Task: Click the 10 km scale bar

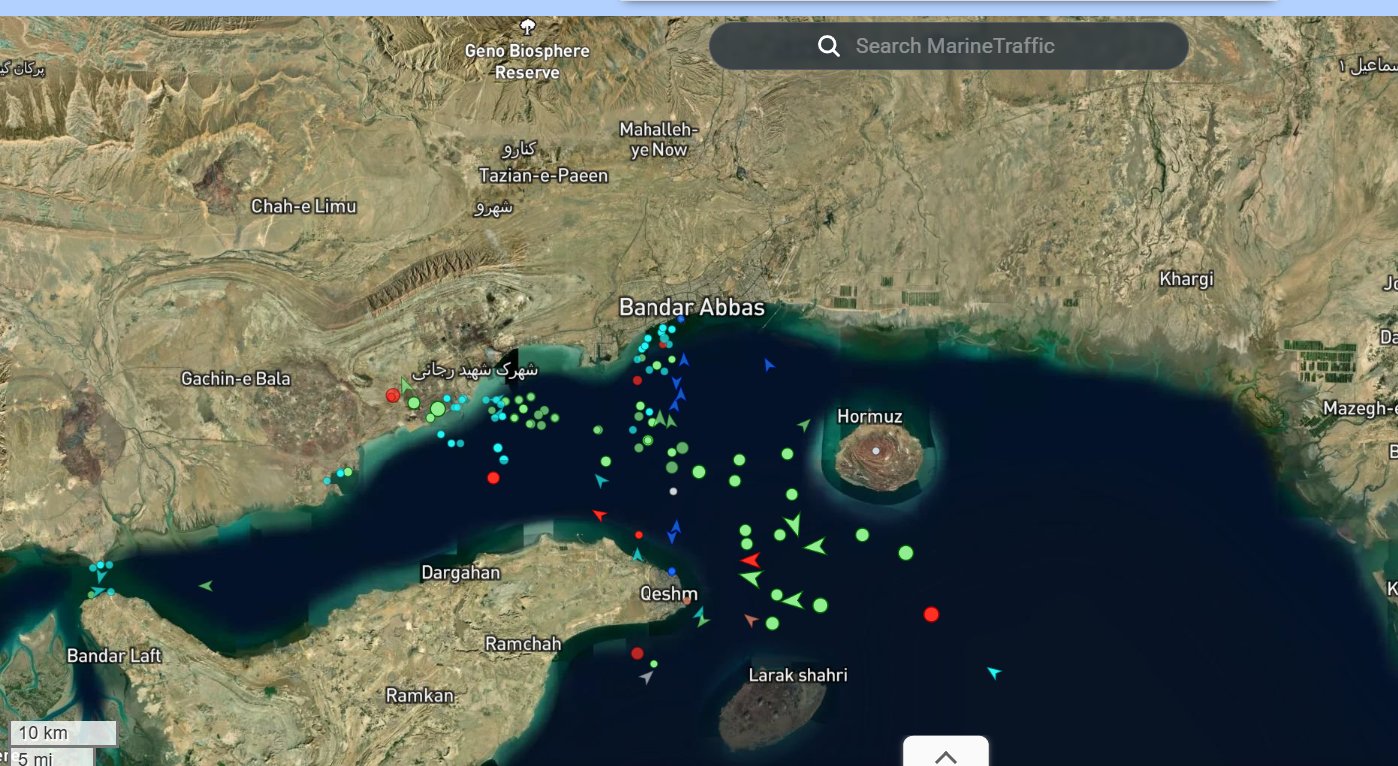Action: point(63,733)
